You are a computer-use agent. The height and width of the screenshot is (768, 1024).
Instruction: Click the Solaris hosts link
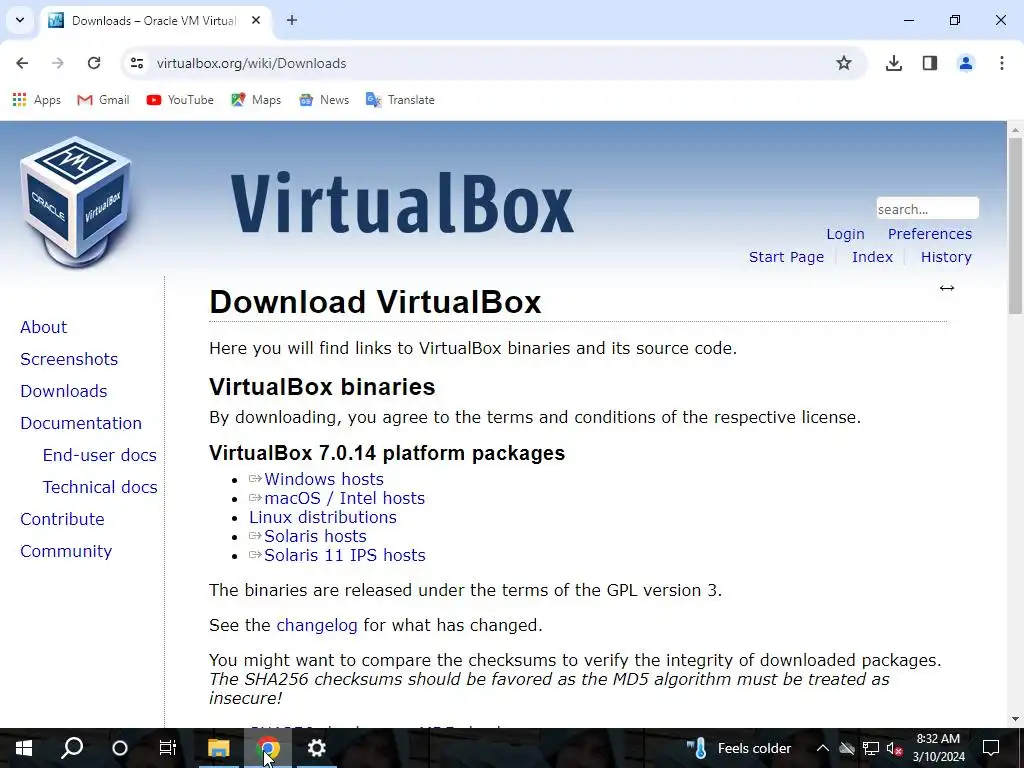pyautogui.click(x=315, y=536)
